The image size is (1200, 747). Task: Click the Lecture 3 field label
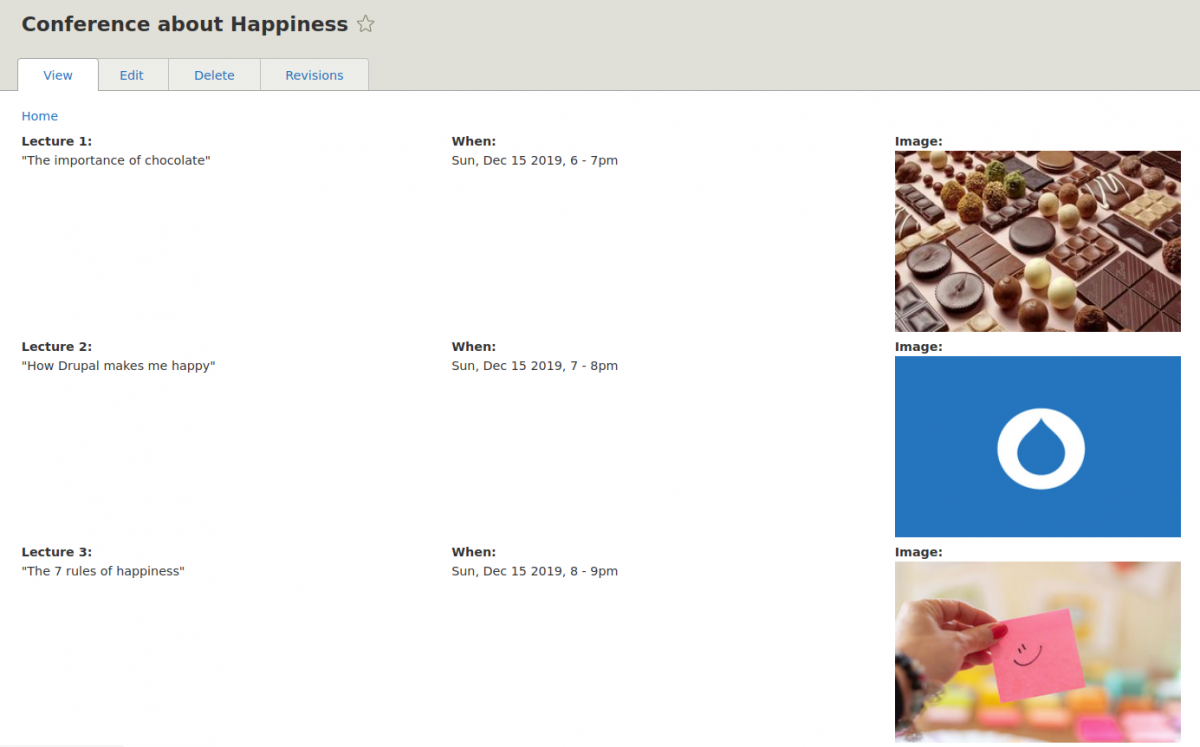pos(57,552)
